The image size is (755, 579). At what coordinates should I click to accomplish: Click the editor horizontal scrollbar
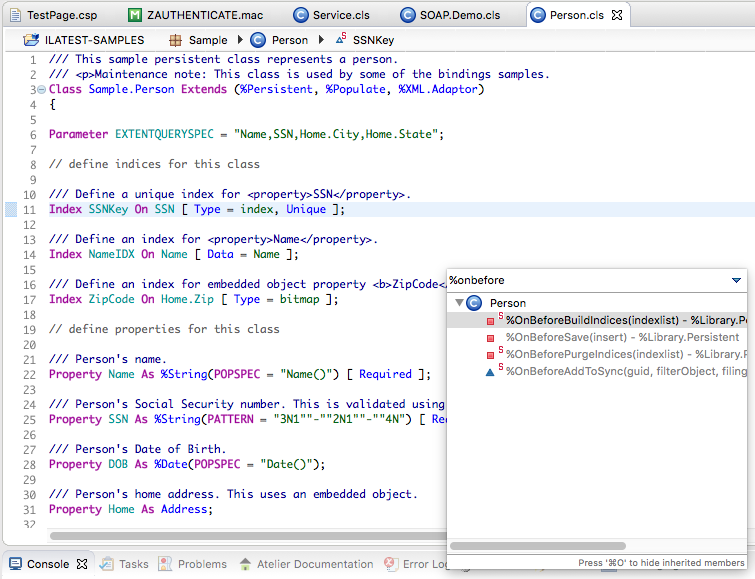tap(247, 536)
